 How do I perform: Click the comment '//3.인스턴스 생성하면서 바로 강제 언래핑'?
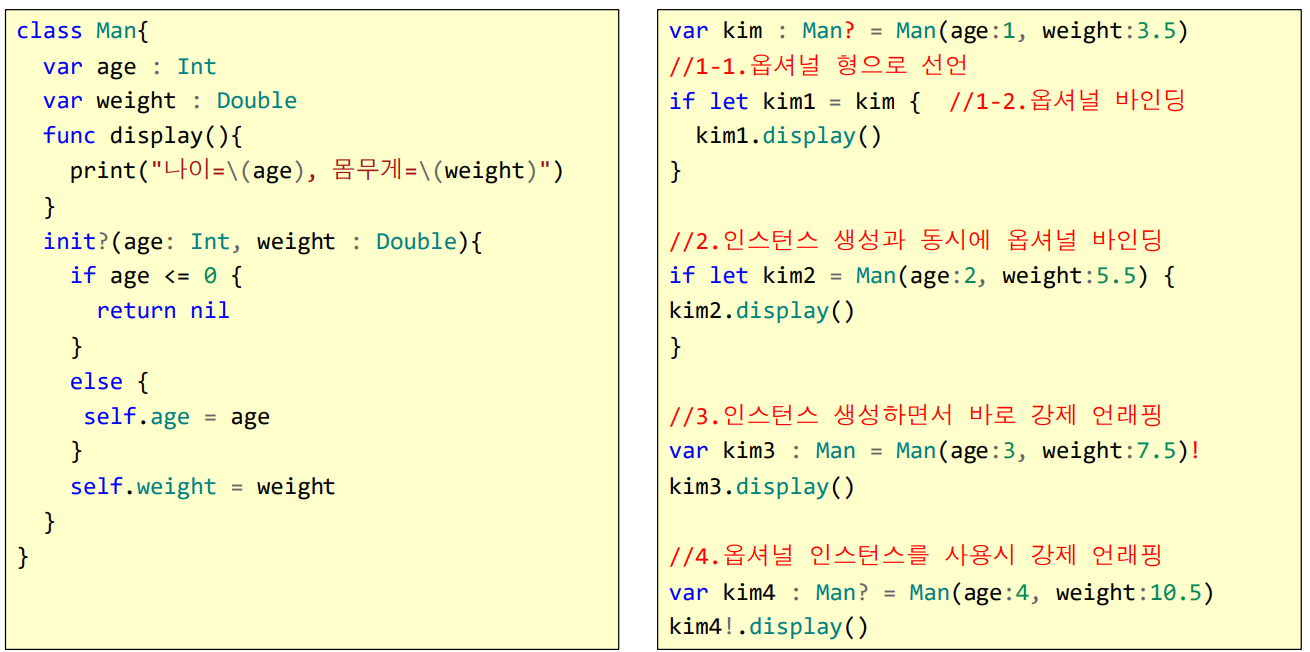tap(915, 416)
